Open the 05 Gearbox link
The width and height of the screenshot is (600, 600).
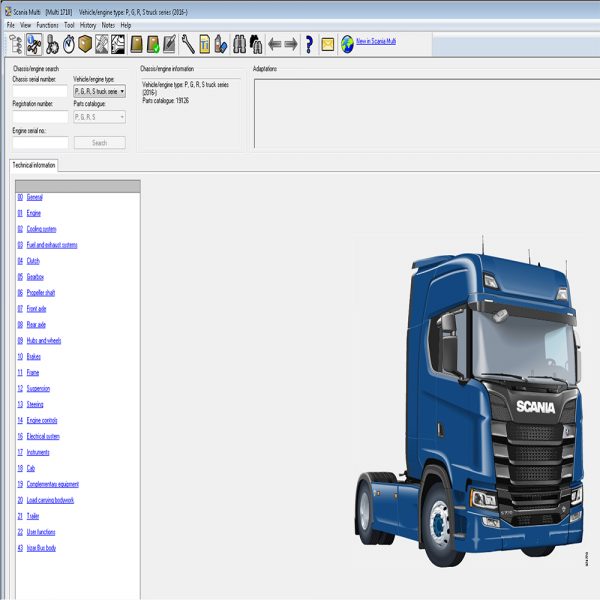[31, 277]
